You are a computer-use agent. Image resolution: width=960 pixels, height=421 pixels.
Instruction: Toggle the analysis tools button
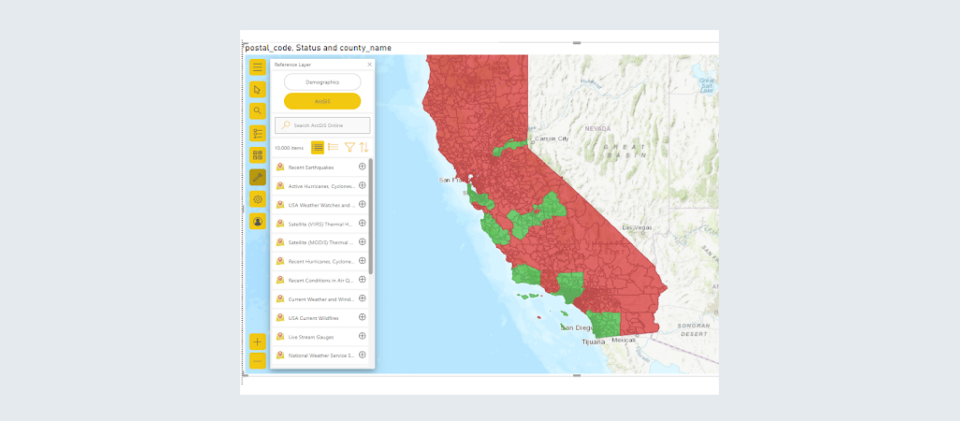258,177
